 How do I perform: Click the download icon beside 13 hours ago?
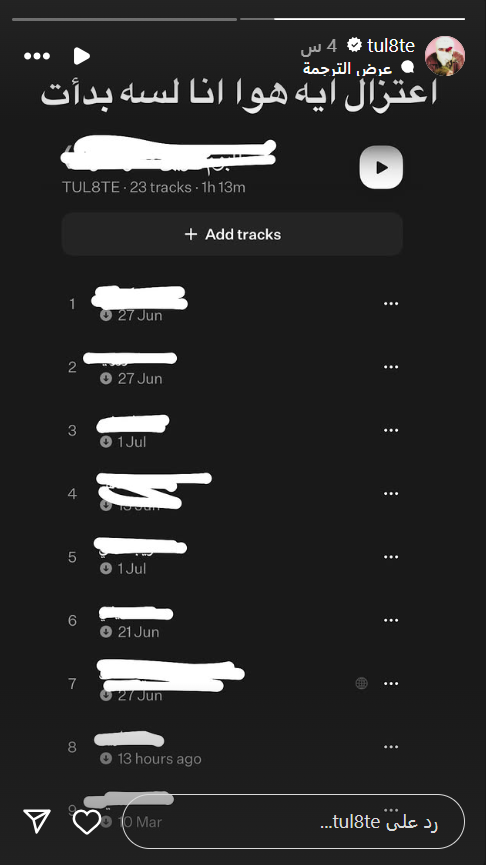click(106, 759)
